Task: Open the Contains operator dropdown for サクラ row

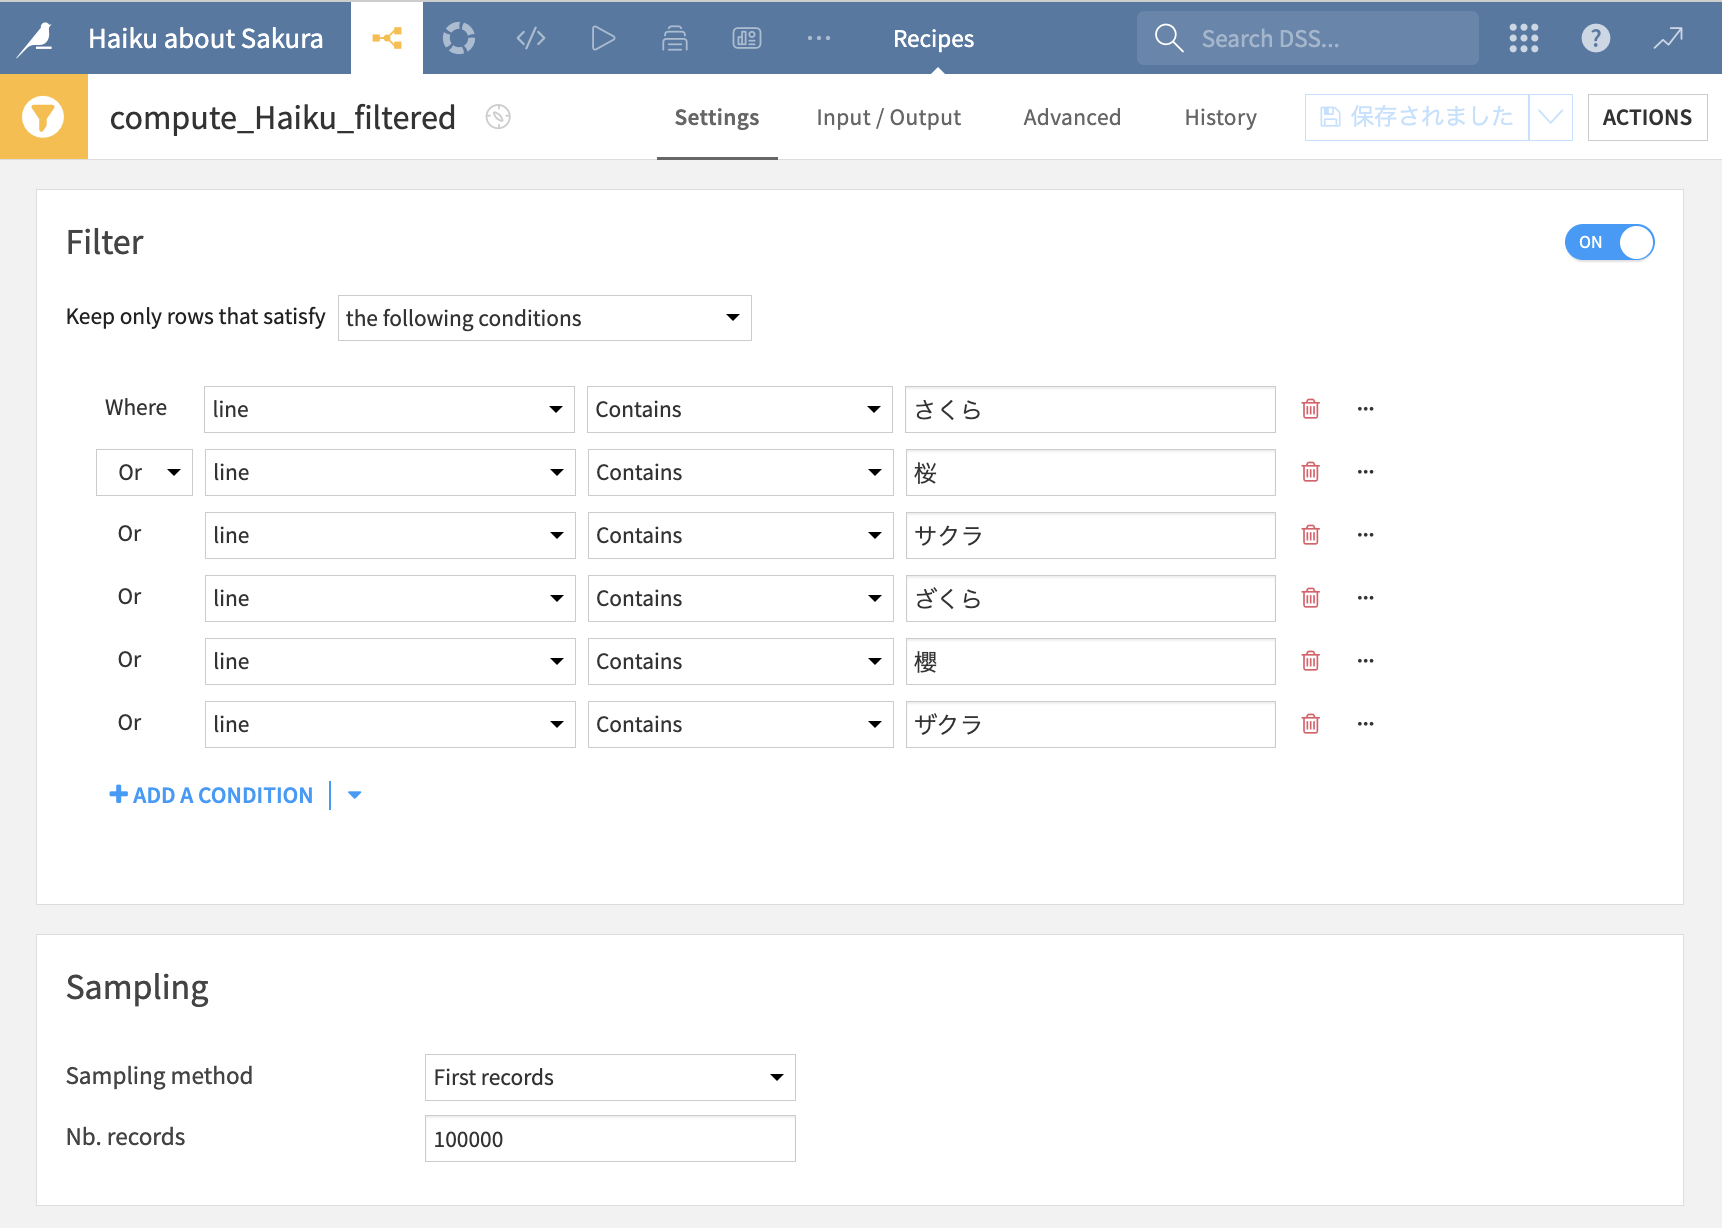Action: (741, 535)
